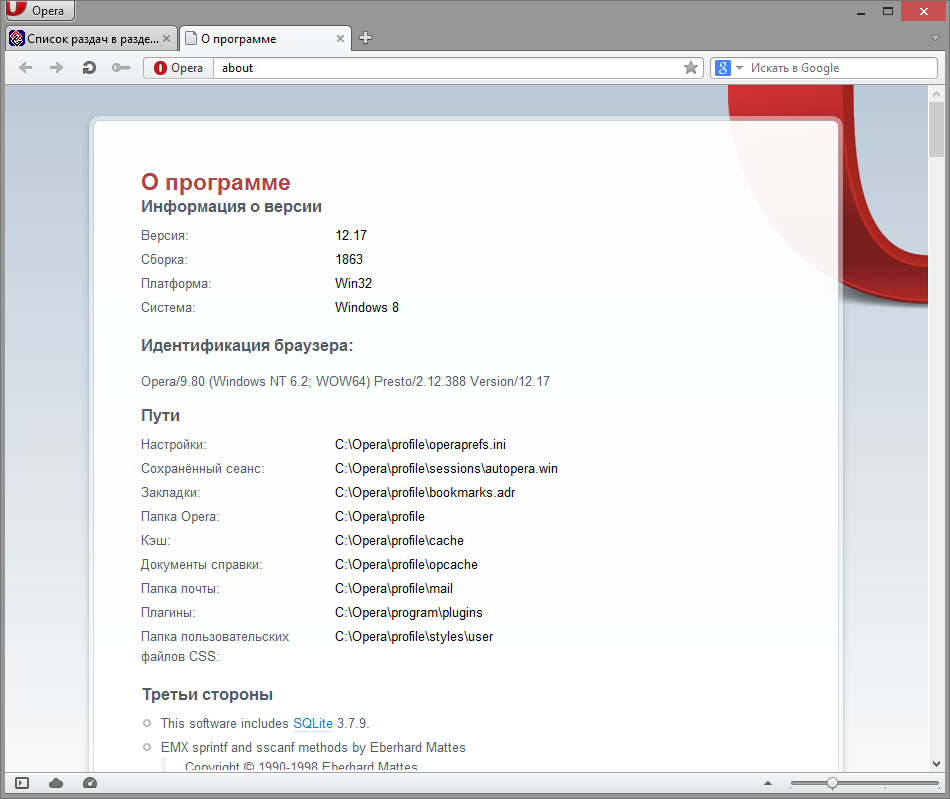Click path C:\Opera\profile\styles\user
Viewport: 950px width, 799px height.
[414, 637]
